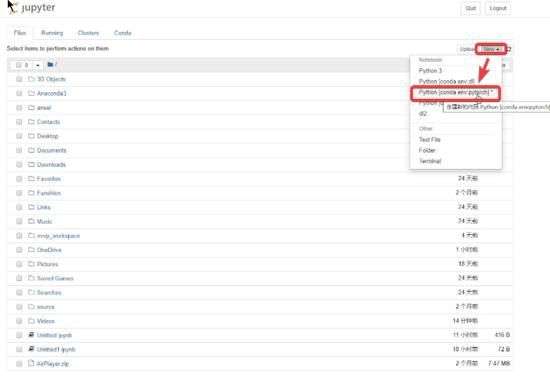
Task: Check the box for Untitled.ipynb
Action: [x=19, y=335]
